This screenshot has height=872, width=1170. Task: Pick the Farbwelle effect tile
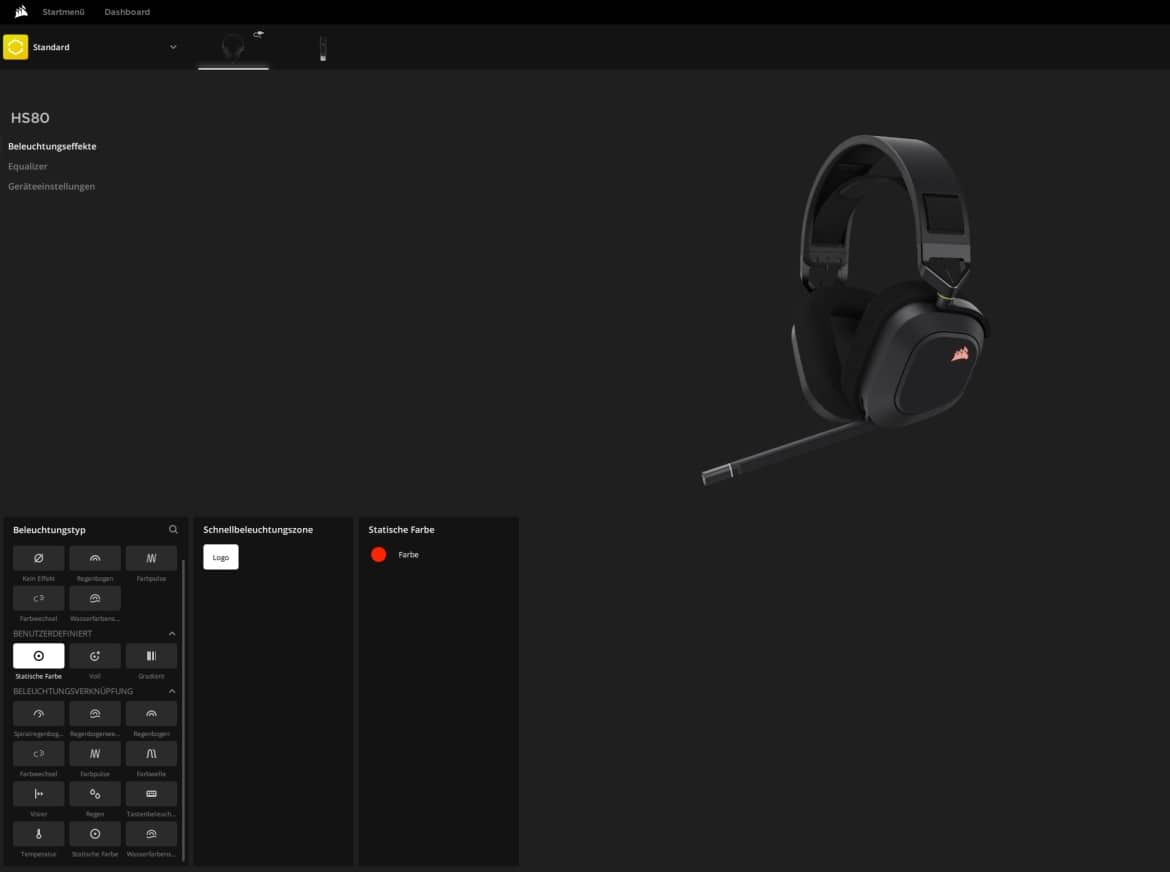151,754
